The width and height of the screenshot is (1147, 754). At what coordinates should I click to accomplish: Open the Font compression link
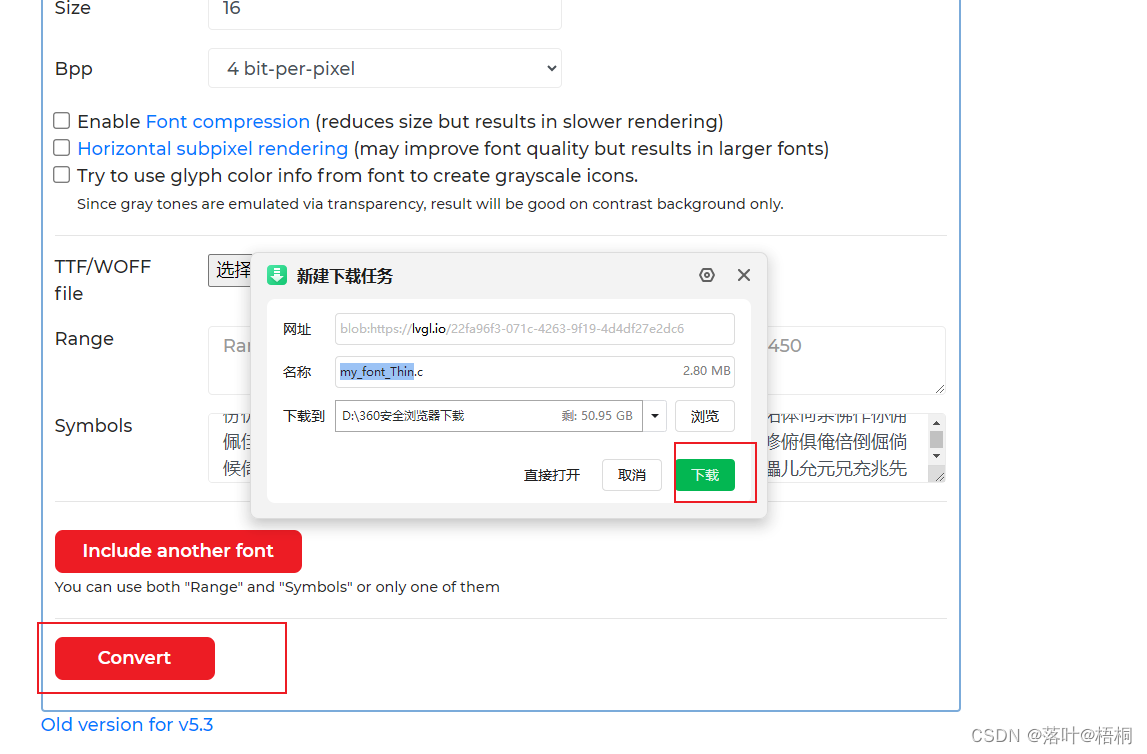pos(227,121)
